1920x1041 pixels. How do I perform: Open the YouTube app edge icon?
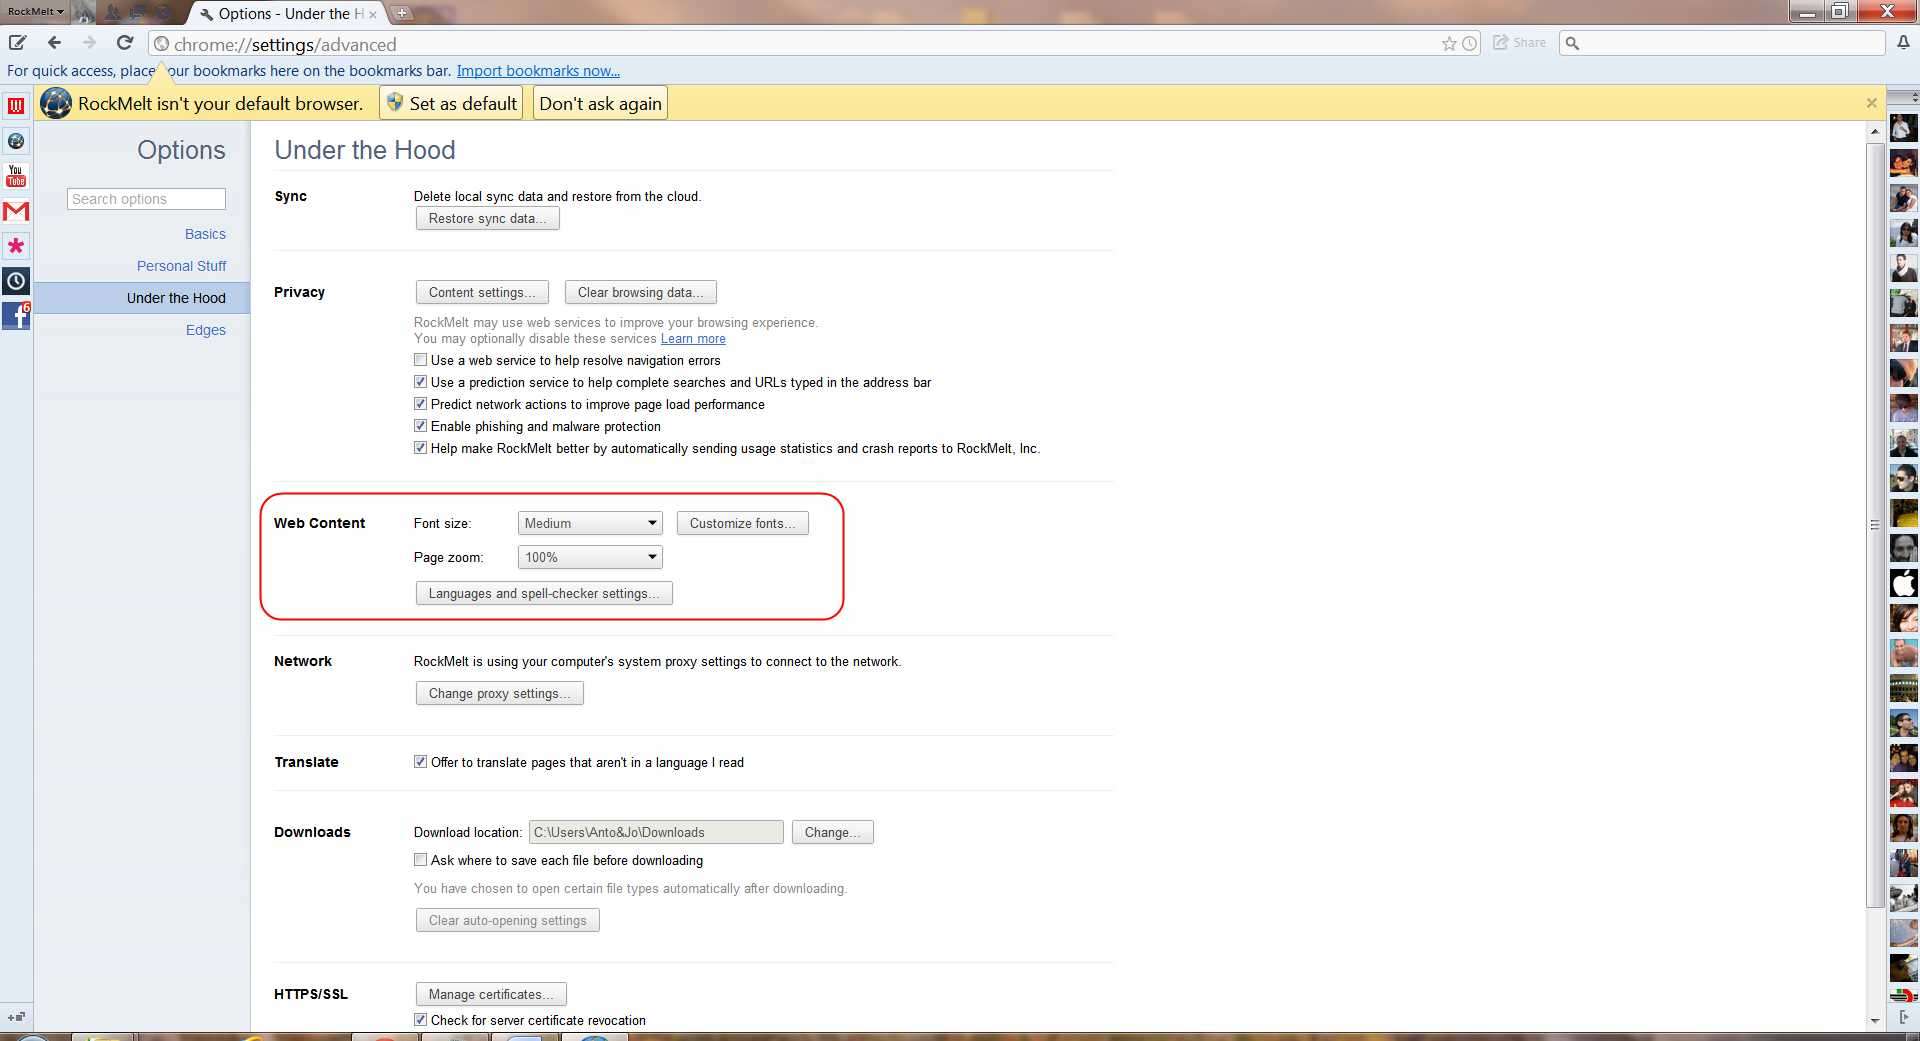16,176
